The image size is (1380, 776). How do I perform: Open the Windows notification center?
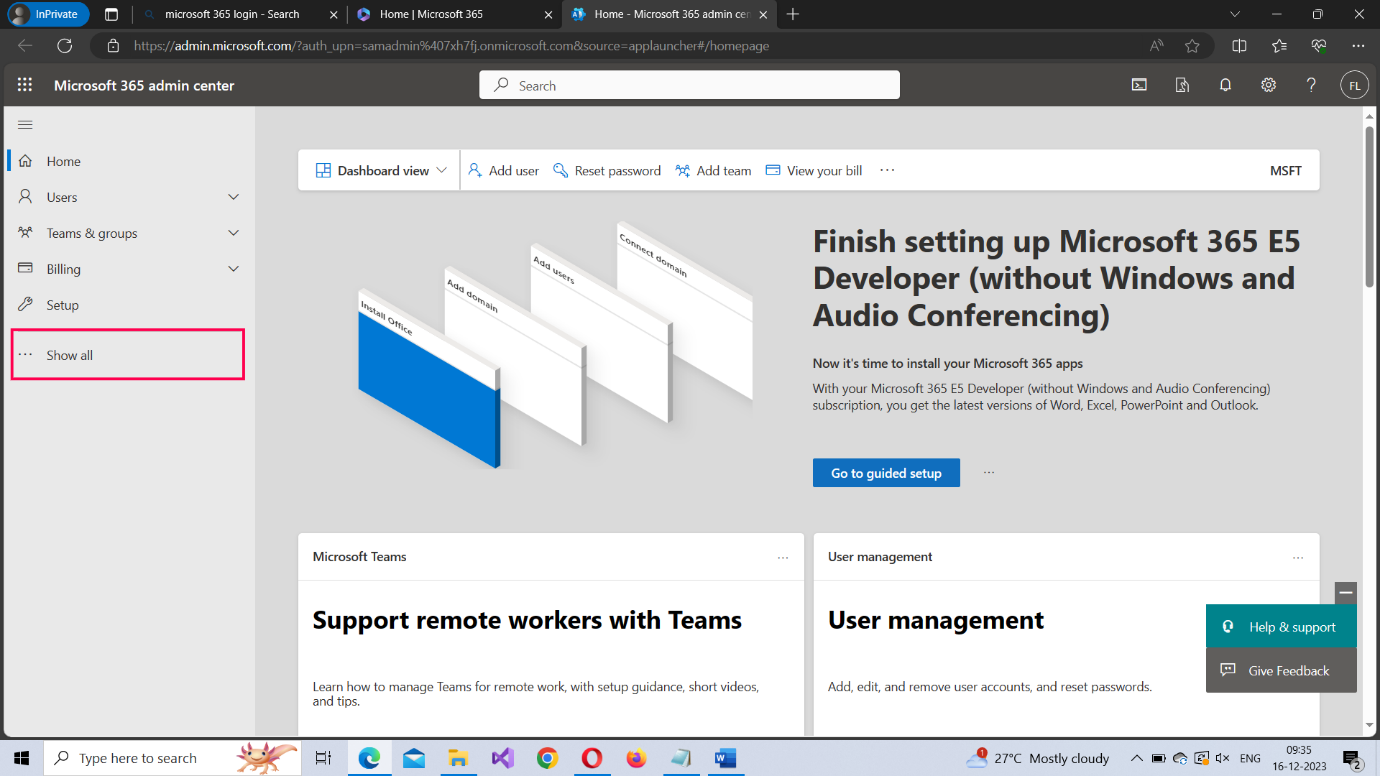(1352, 759)
